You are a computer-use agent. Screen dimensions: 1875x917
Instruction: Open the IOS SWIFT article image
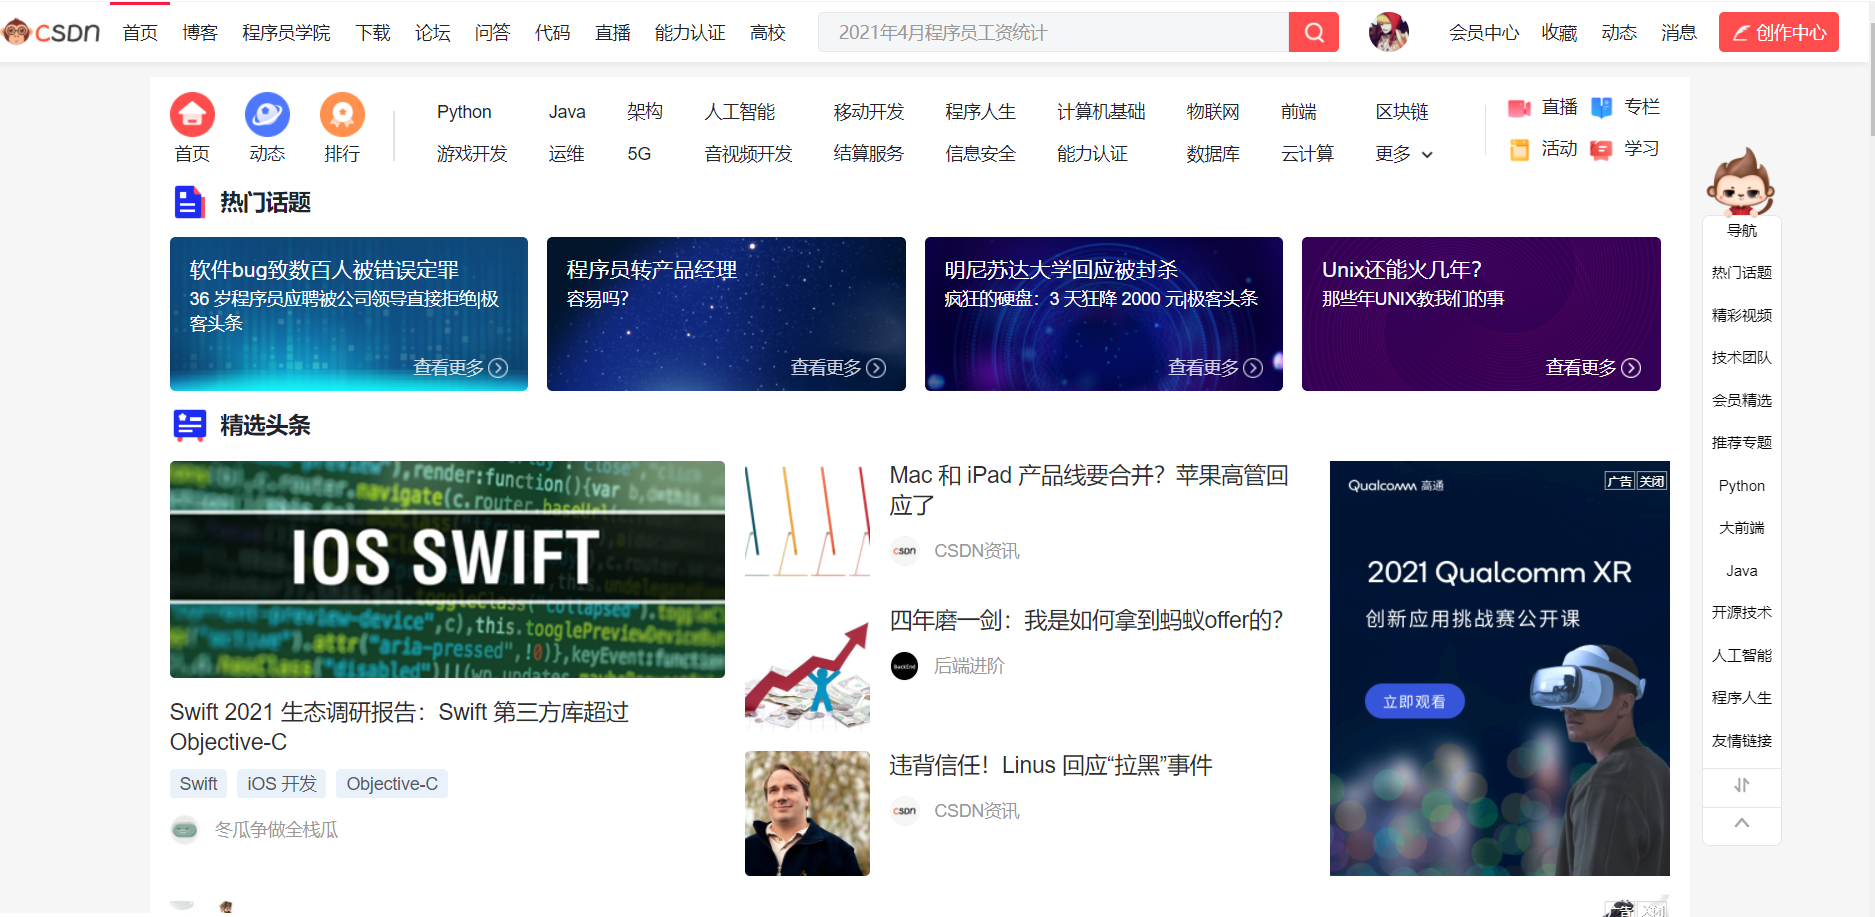click(447, 569)
